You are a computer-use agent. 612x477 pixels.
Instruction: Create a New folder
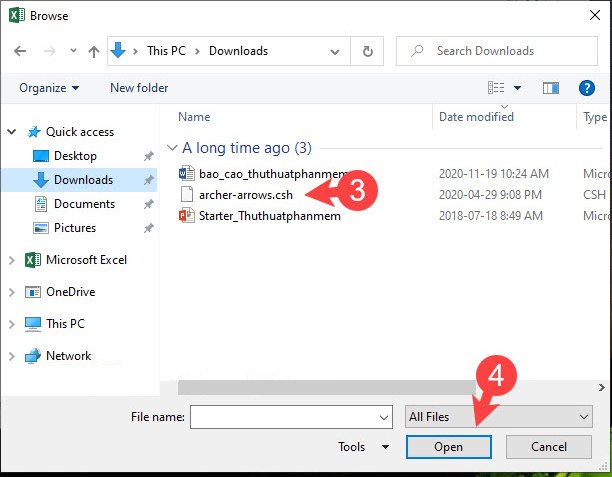click(139, 88)
